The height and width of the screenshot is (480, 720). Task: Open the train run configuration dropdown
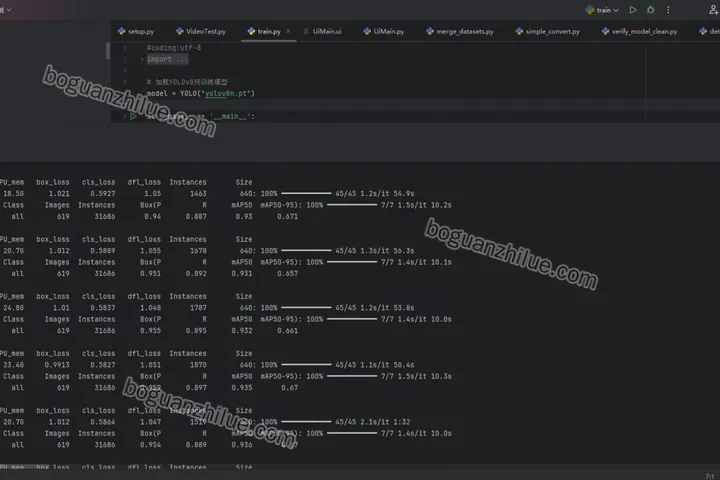[x=602, y=10]
